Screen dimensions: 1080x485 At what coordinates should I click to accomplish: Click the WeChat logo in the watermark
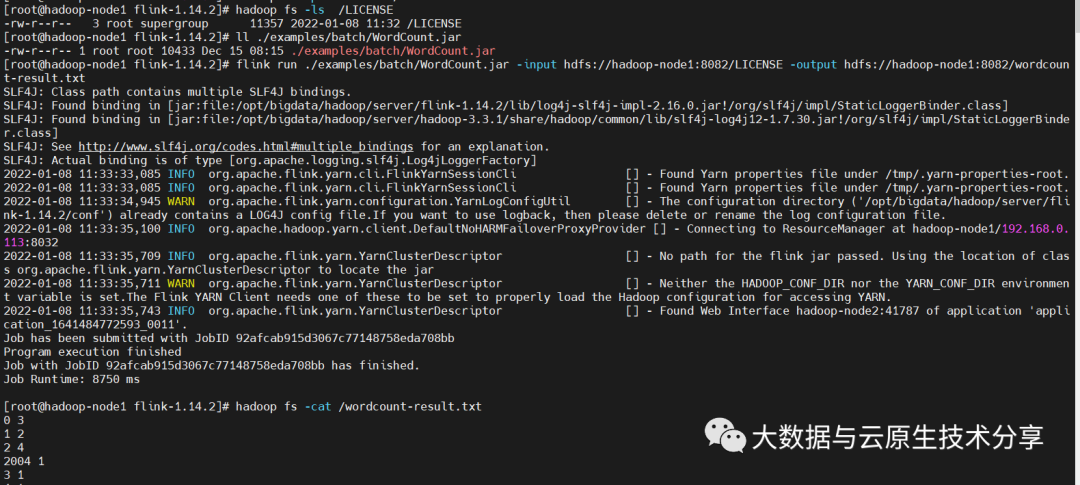[724, 436]
